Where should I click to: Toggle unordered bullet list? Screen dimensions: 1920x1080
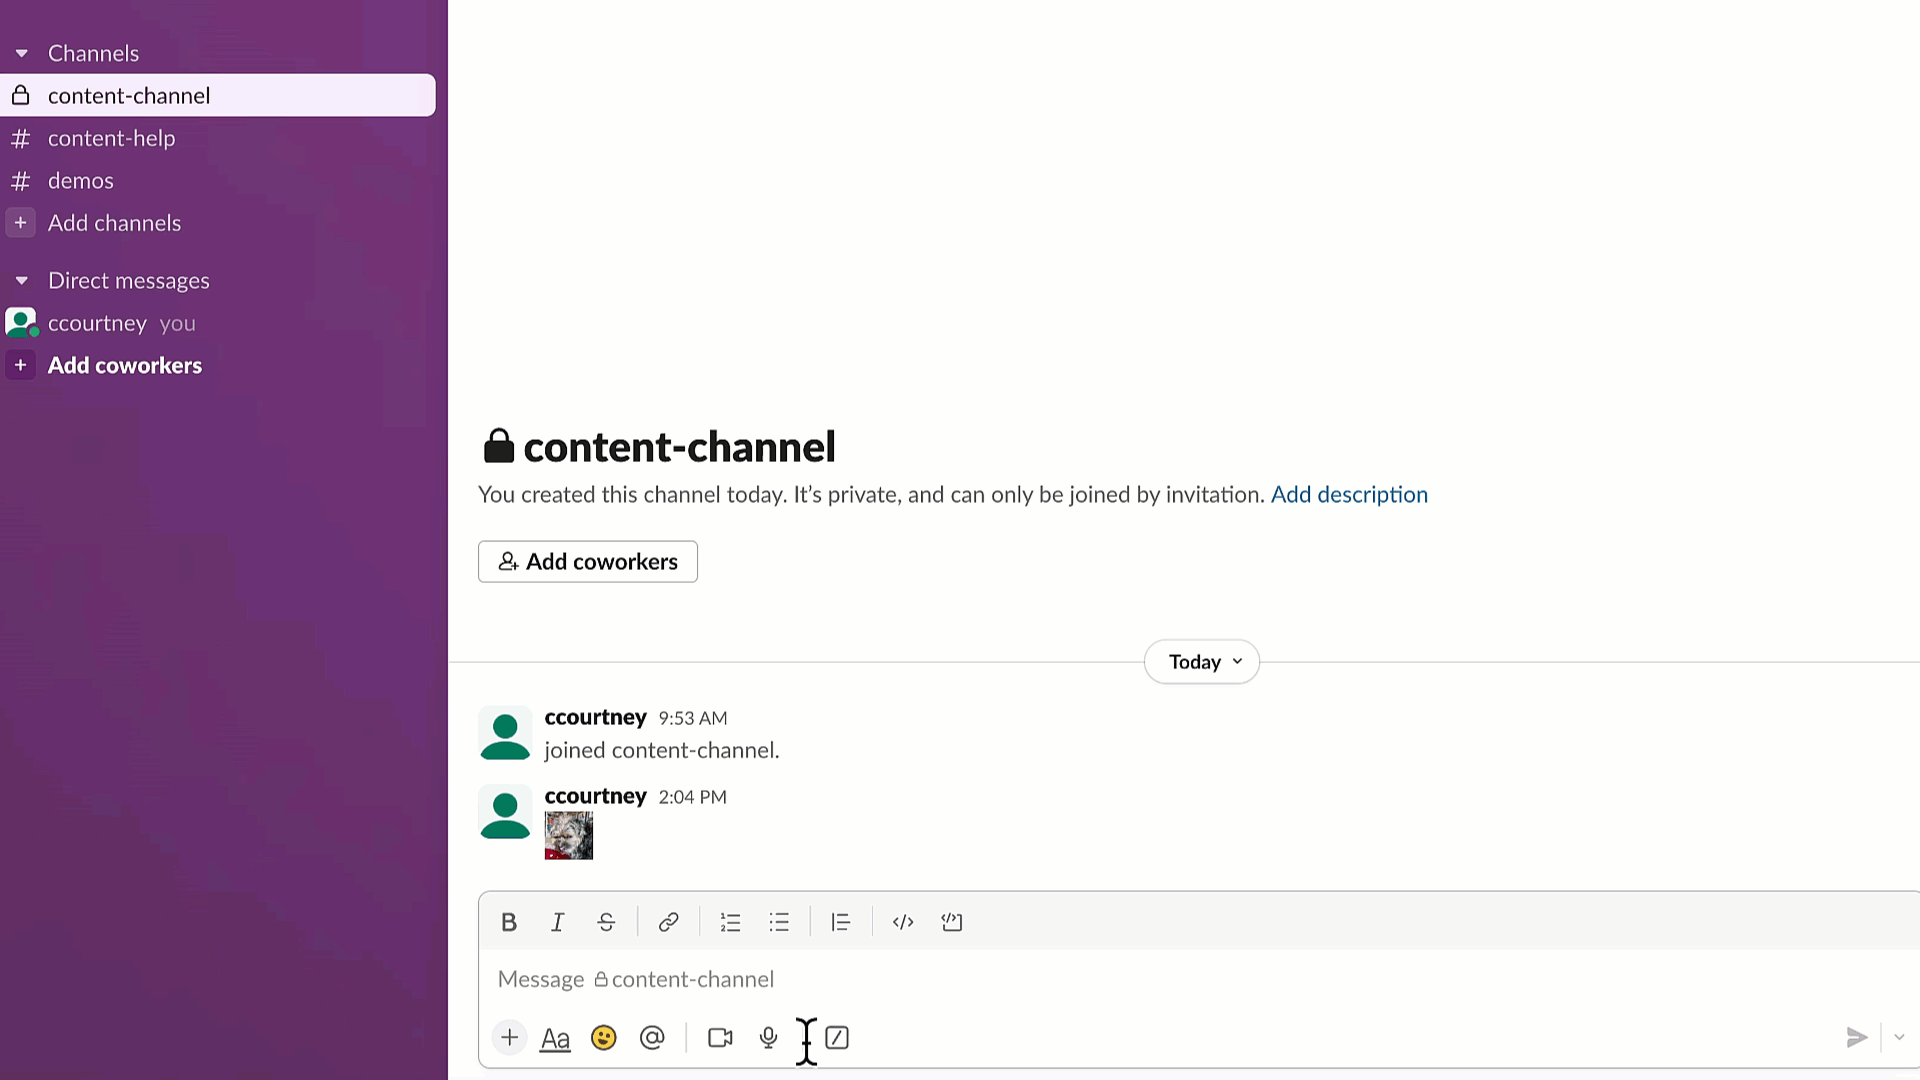(779, 922)
